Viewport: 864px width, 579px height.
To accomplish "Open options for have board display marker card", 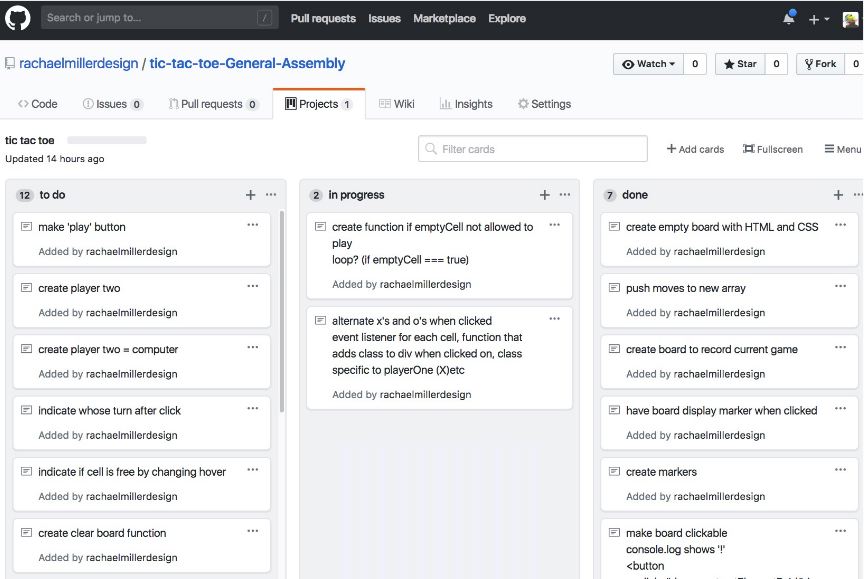I will click(840, 408).
